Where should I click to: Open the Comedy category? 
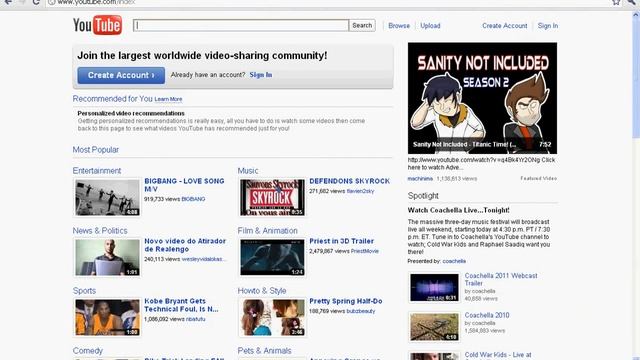click(x=87, y=351)
